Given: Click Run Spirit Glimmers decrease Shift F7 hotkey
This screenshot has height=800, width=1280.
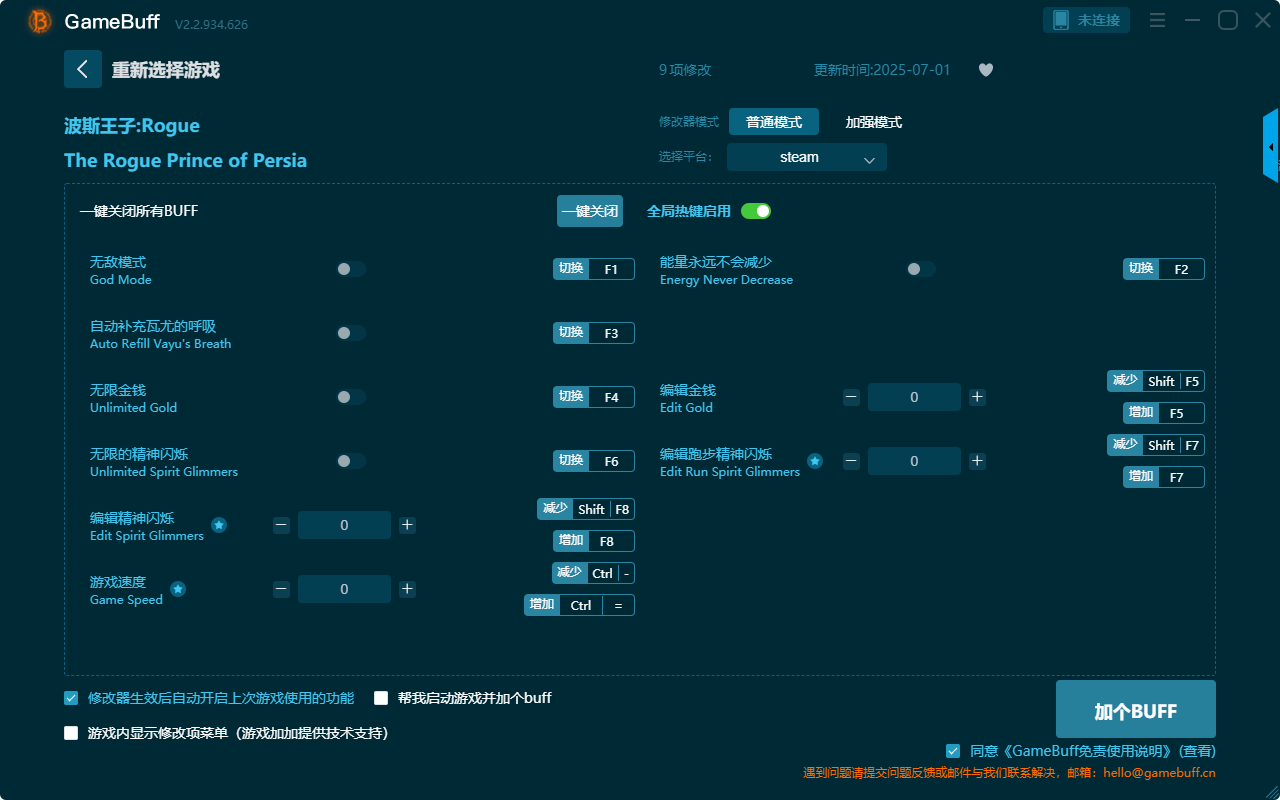Looking at the screenshot, I should (1156, 445).
